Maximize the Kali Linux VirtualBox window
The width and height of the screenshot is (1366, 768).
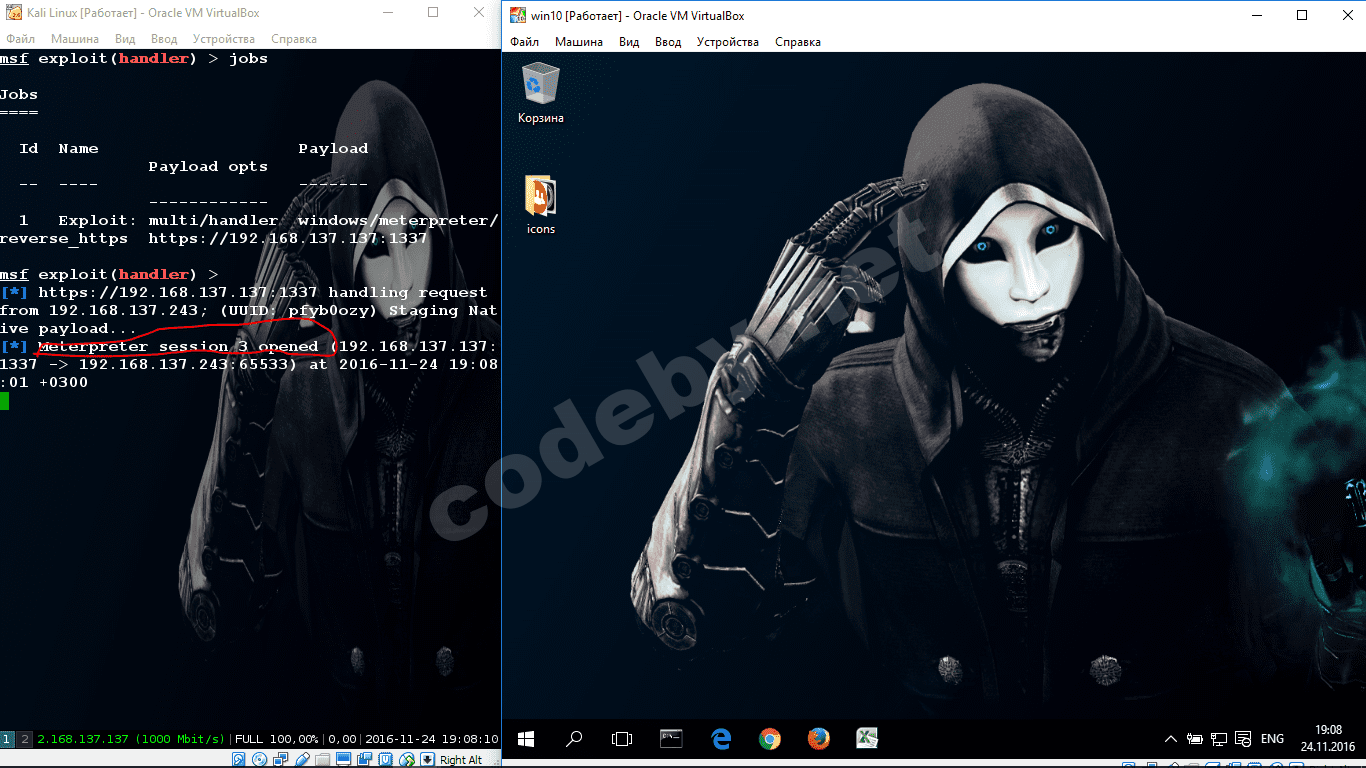tap(433, 13)
